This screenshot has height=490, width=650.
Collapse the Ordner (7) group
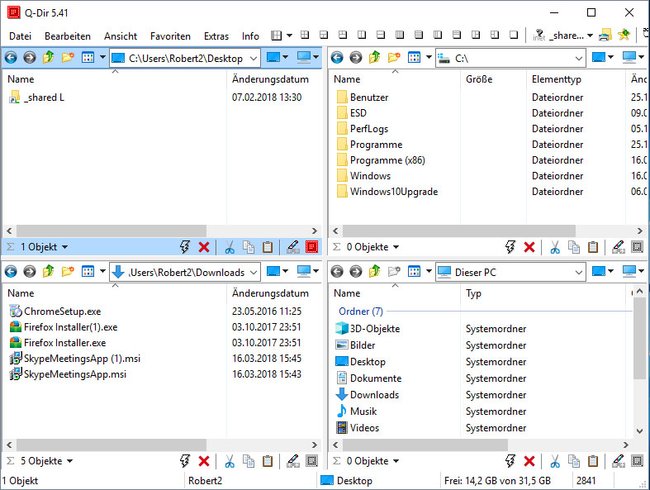pos(361,311)
